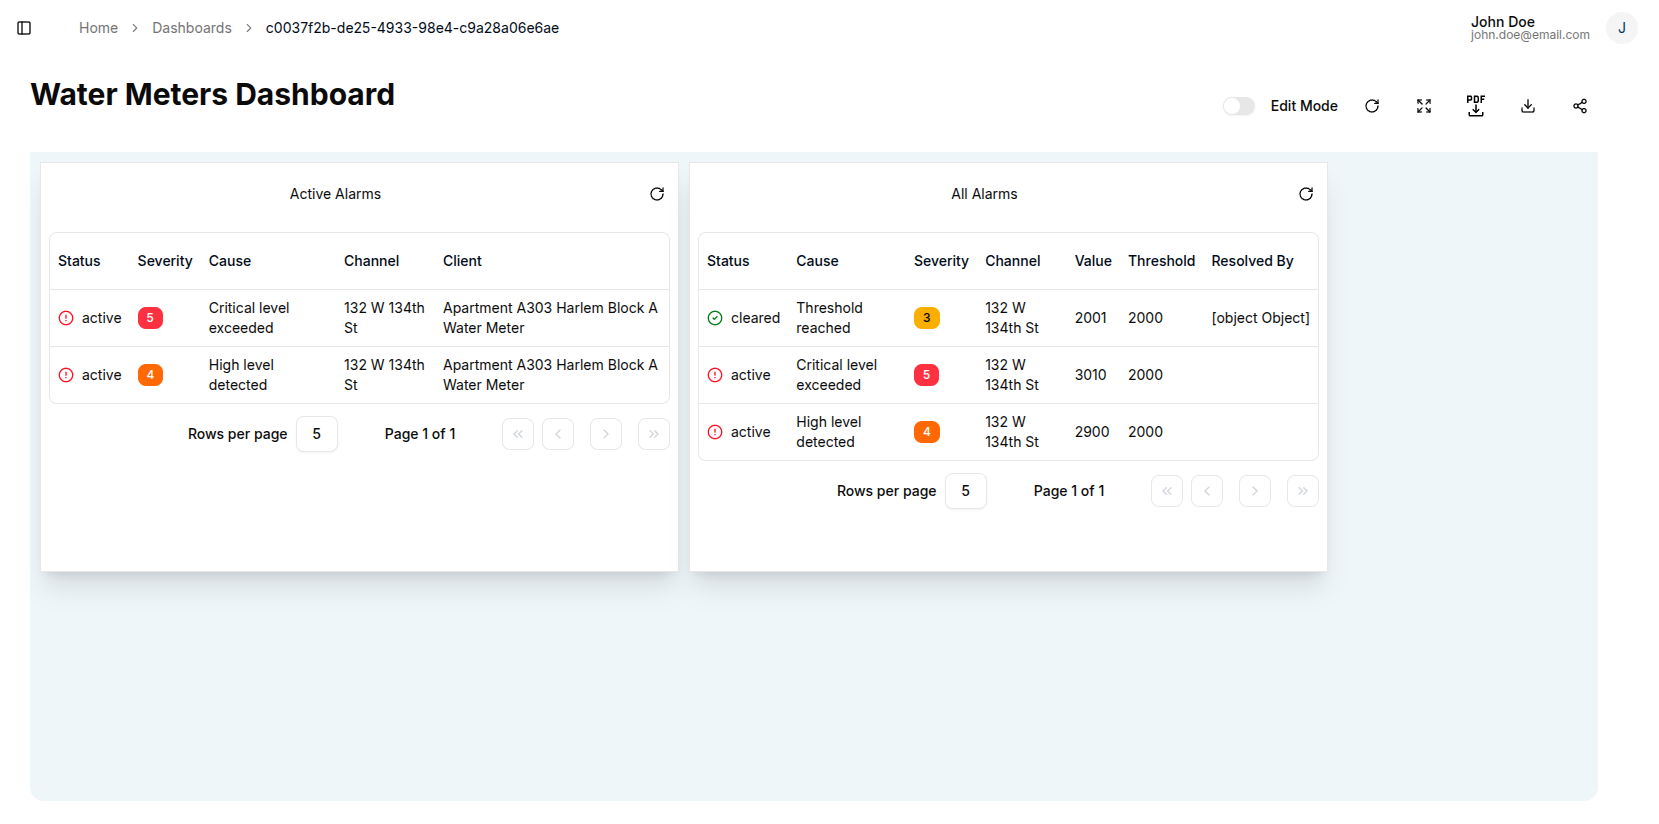
Task: Click the dashboard refresh icon
Action: tap(1372, 106)
